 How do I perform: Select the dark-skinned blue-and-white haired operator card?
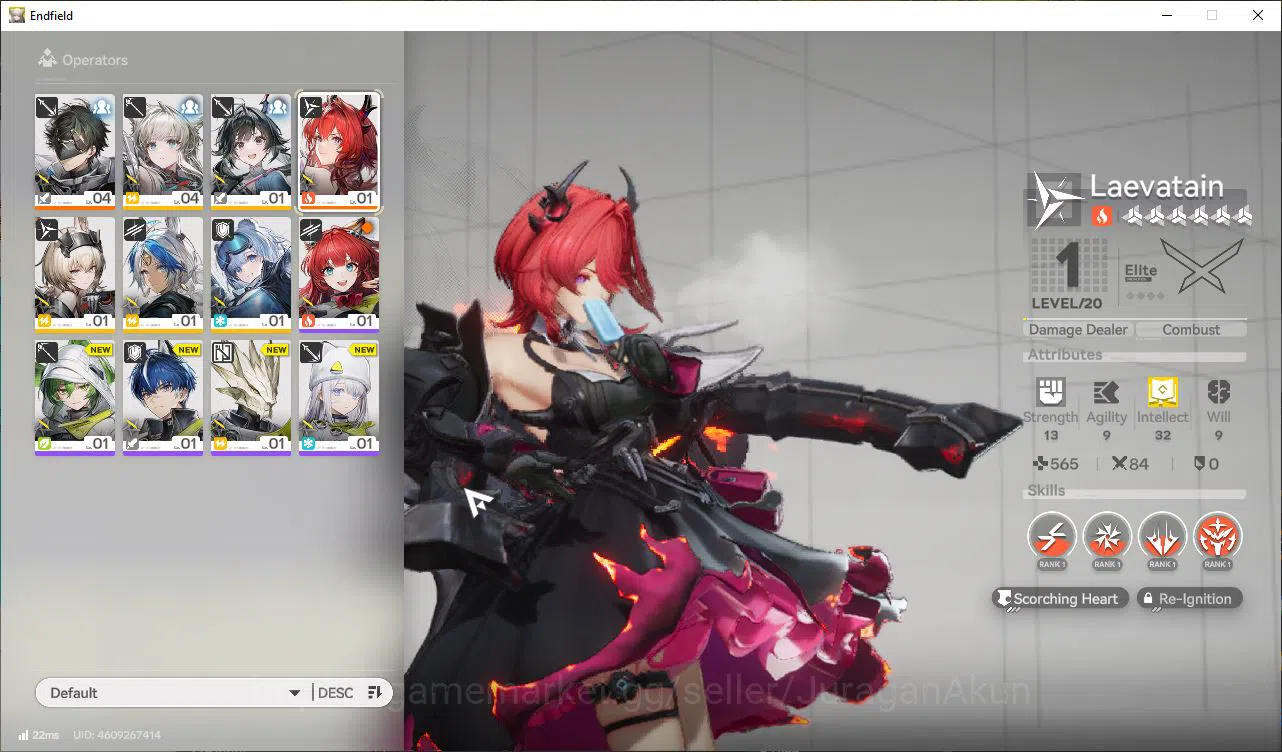click(163, 274)
